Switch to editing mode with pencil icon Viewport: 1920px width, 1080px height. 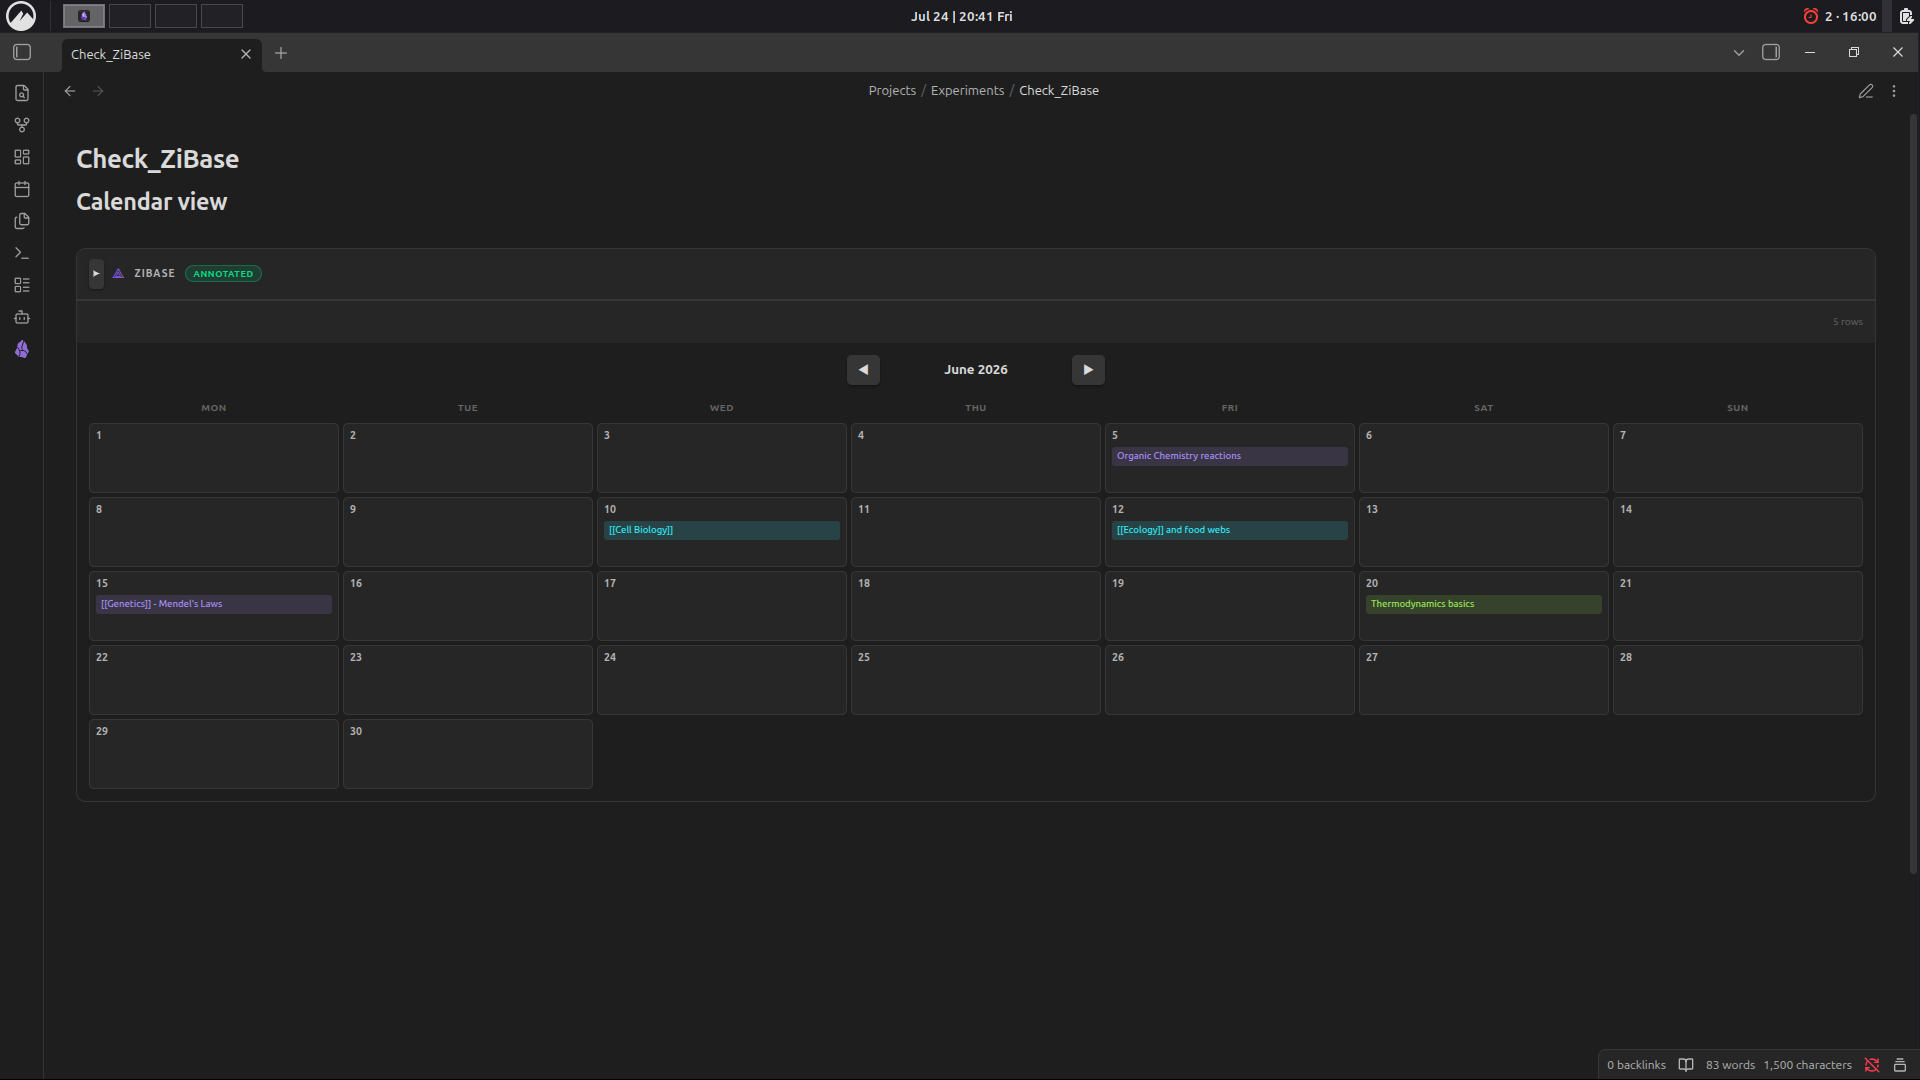point(1866,91)
